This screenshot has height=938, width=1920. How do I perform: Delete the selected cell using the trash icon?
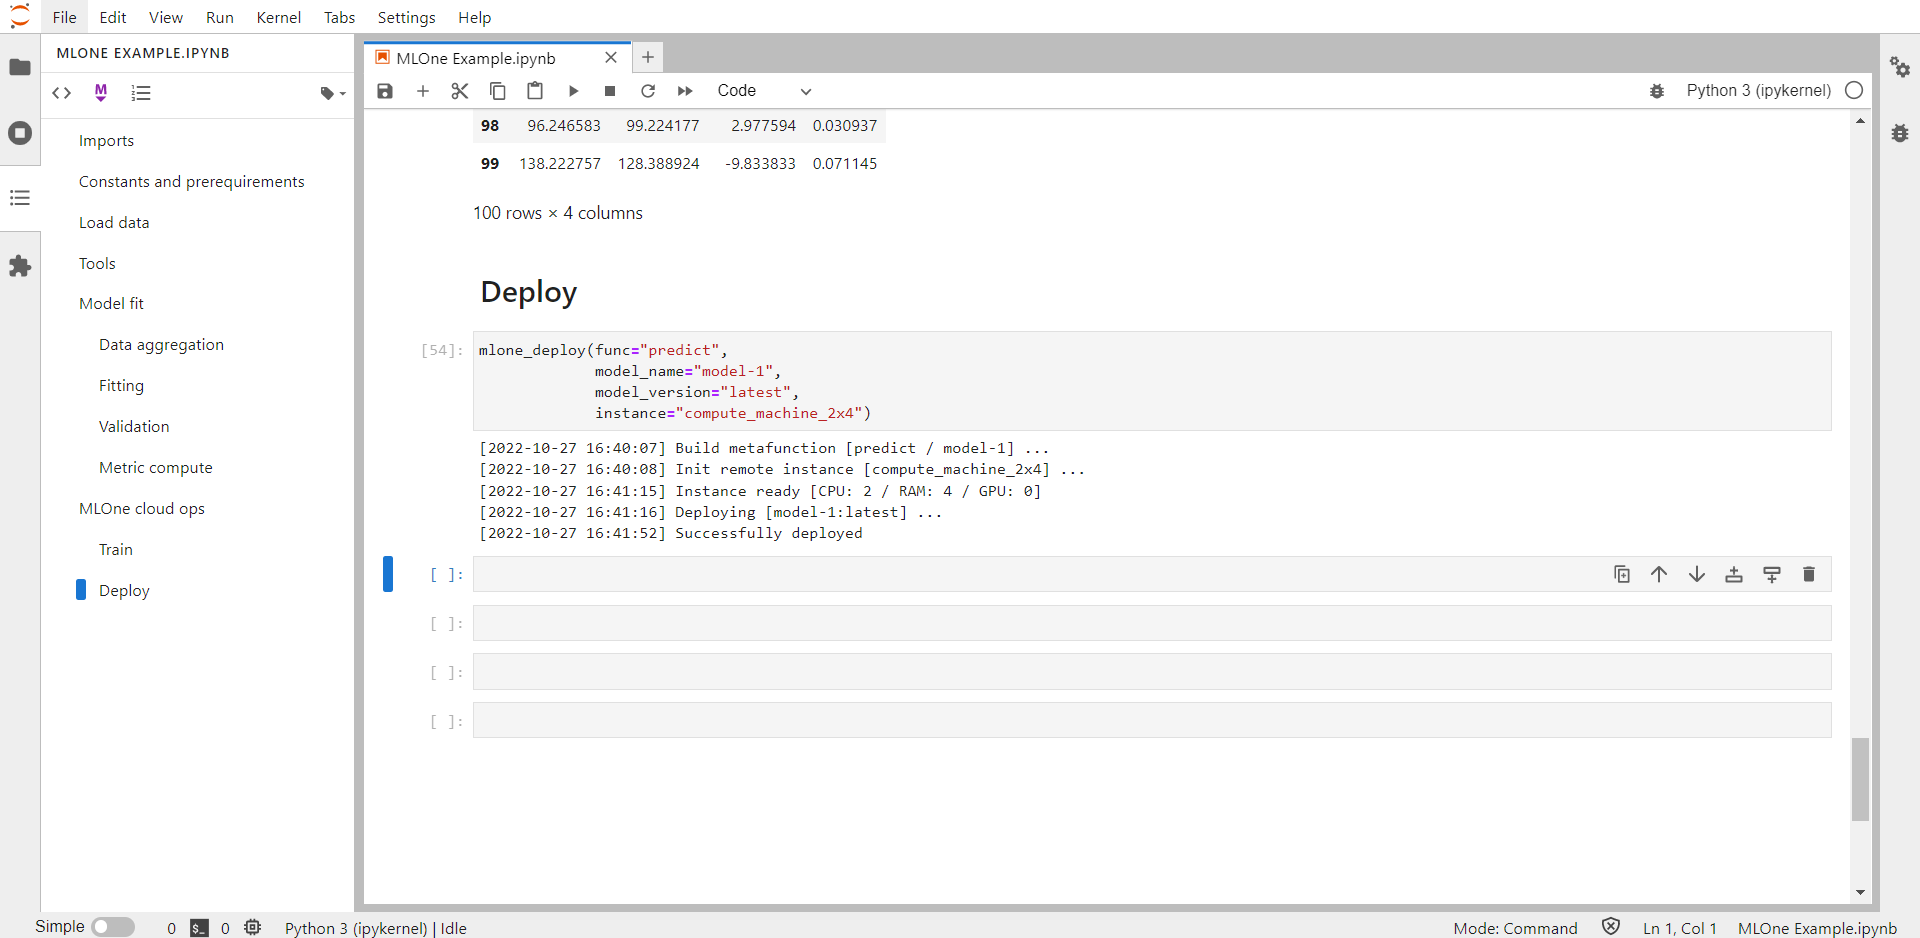pos(1809,574)
